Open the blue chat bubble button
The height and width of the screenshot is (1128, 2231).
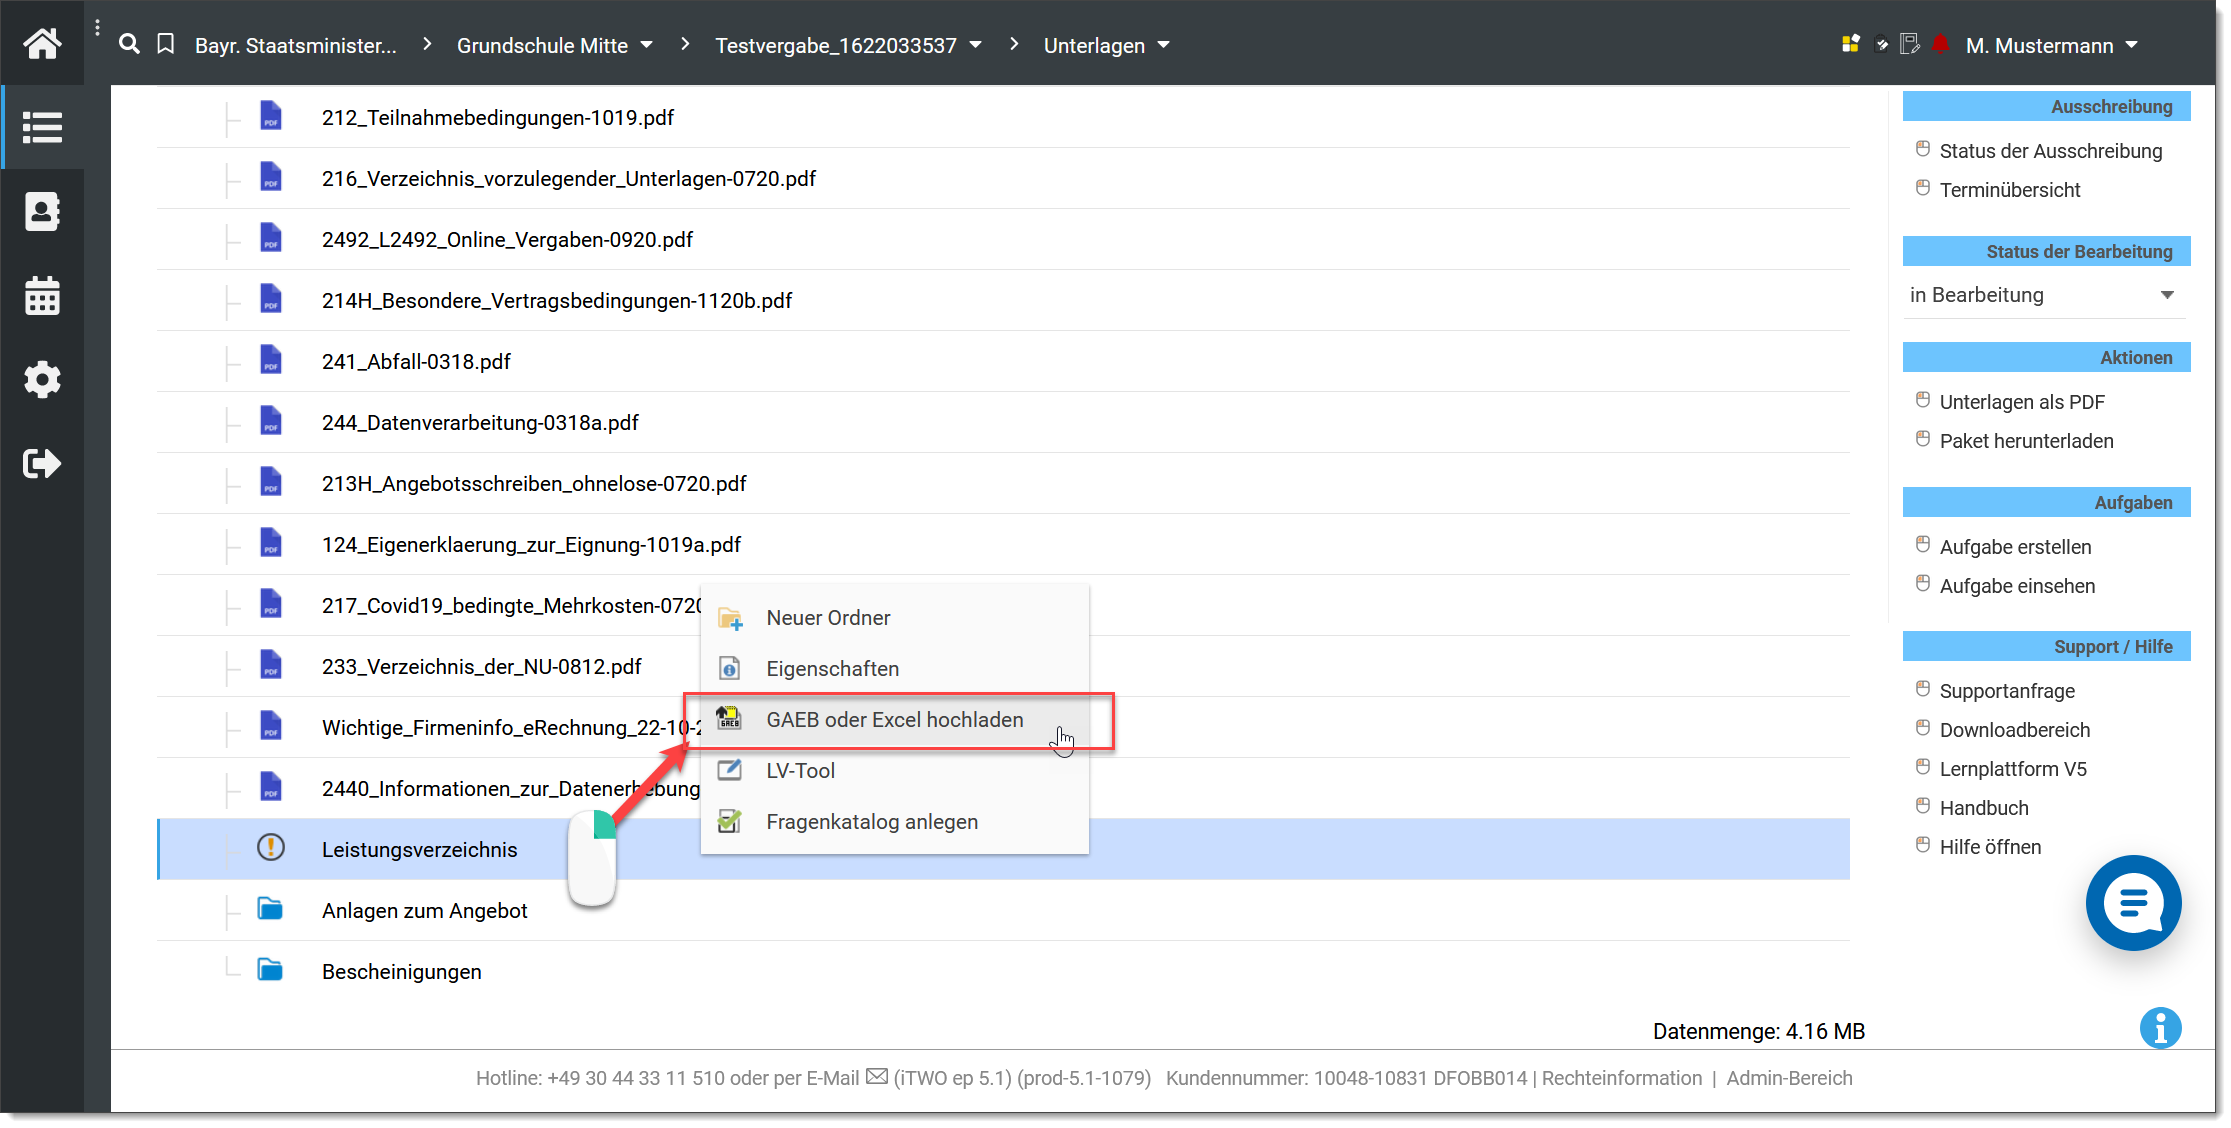[x=2132, y=902]
